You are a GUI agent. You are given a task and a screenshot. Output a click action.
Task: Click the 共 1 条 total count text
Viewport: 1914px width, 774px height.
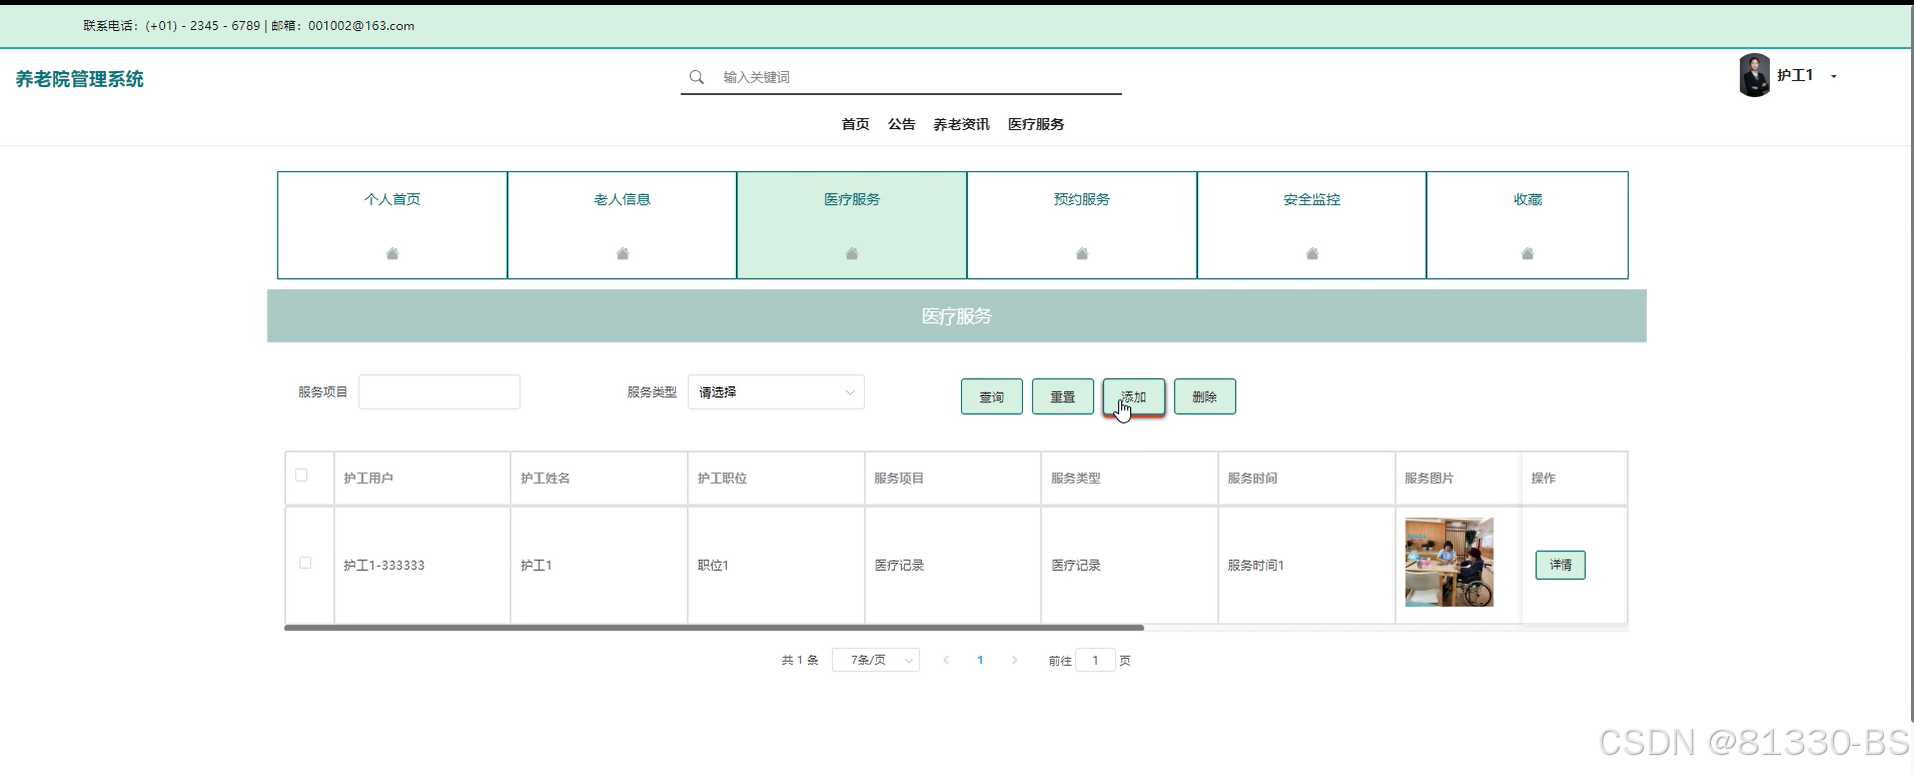pos(800,660)
